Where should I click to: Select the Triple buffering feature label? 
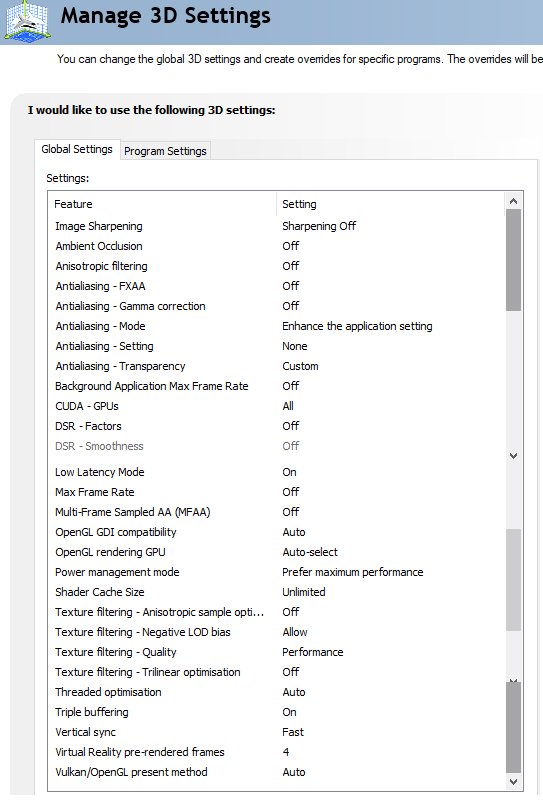tap(92, 712)
